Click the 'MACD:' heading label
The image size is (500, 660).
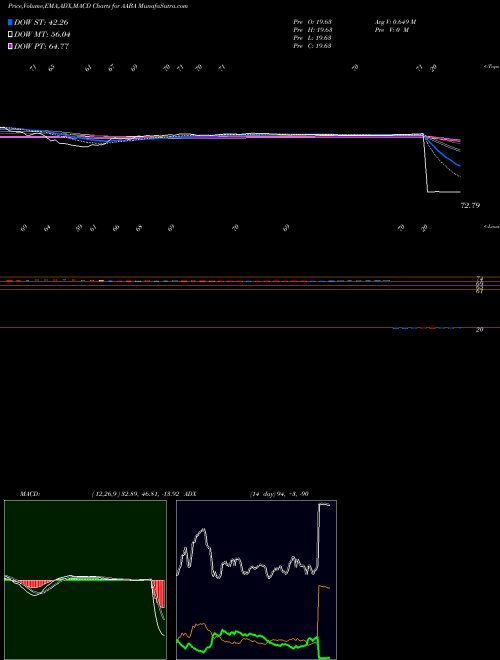(x=30, y=494)
